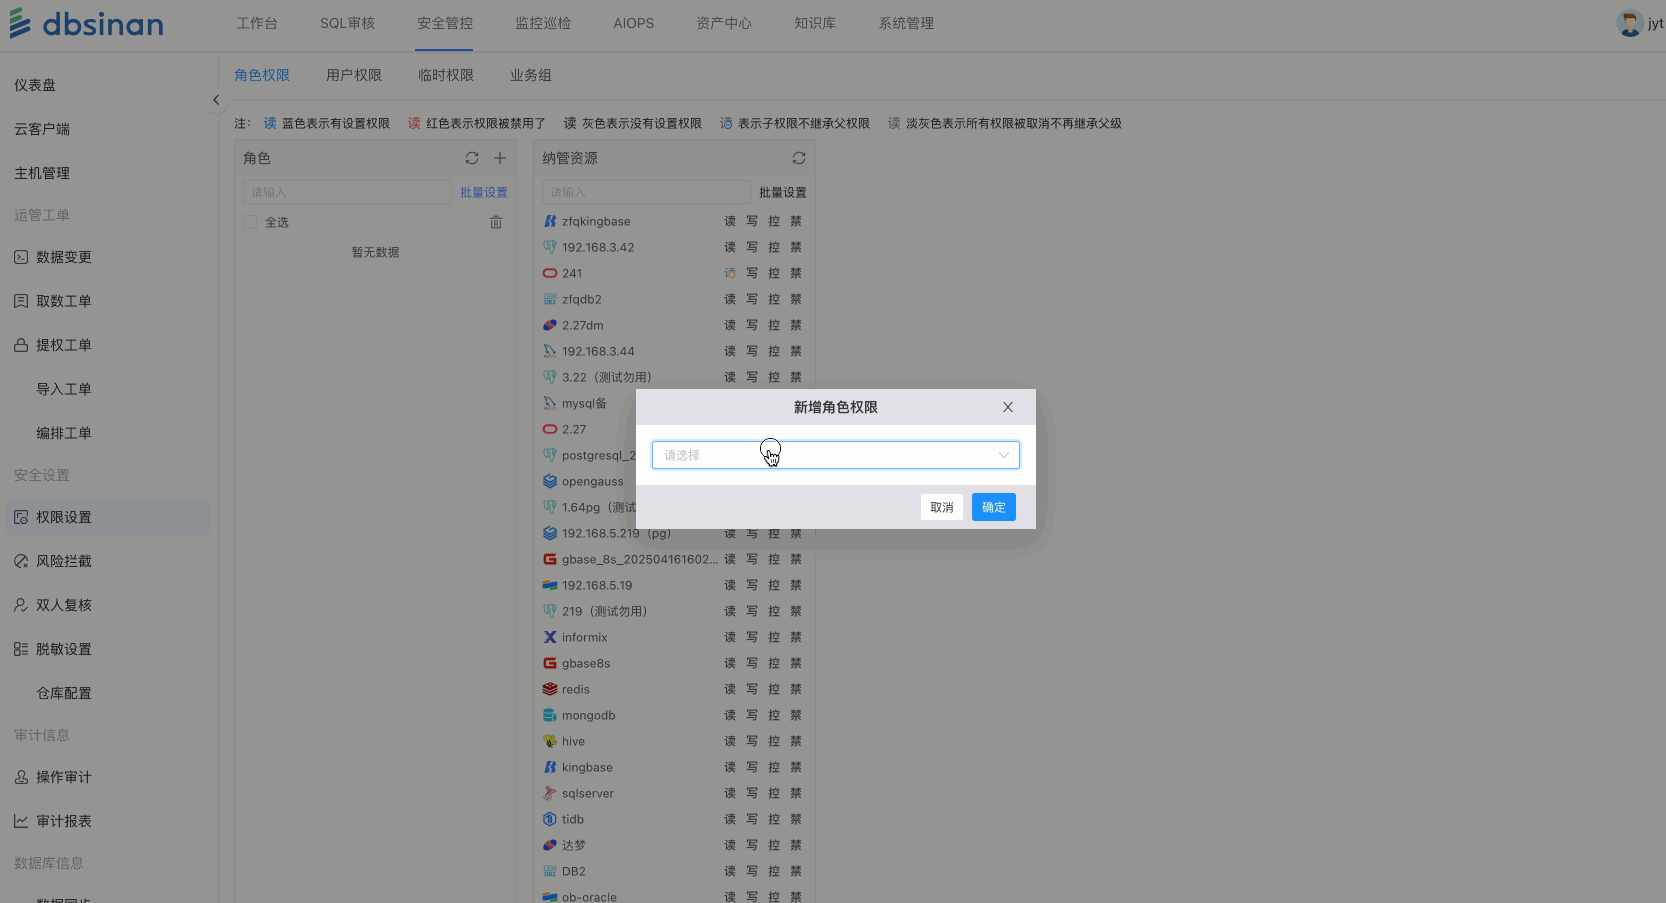Click the plus icon to add a role

(500, 158)
